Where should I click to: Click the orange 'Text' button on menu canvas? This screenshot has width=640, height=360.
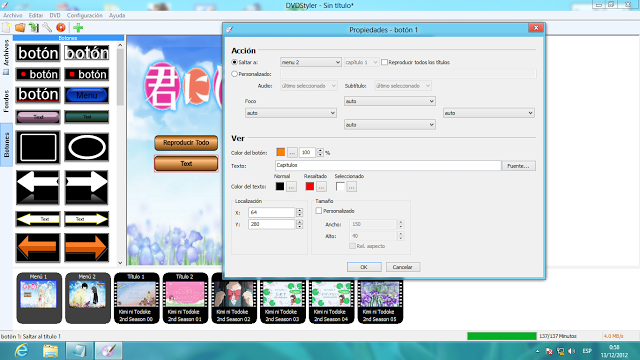(186, 164)
